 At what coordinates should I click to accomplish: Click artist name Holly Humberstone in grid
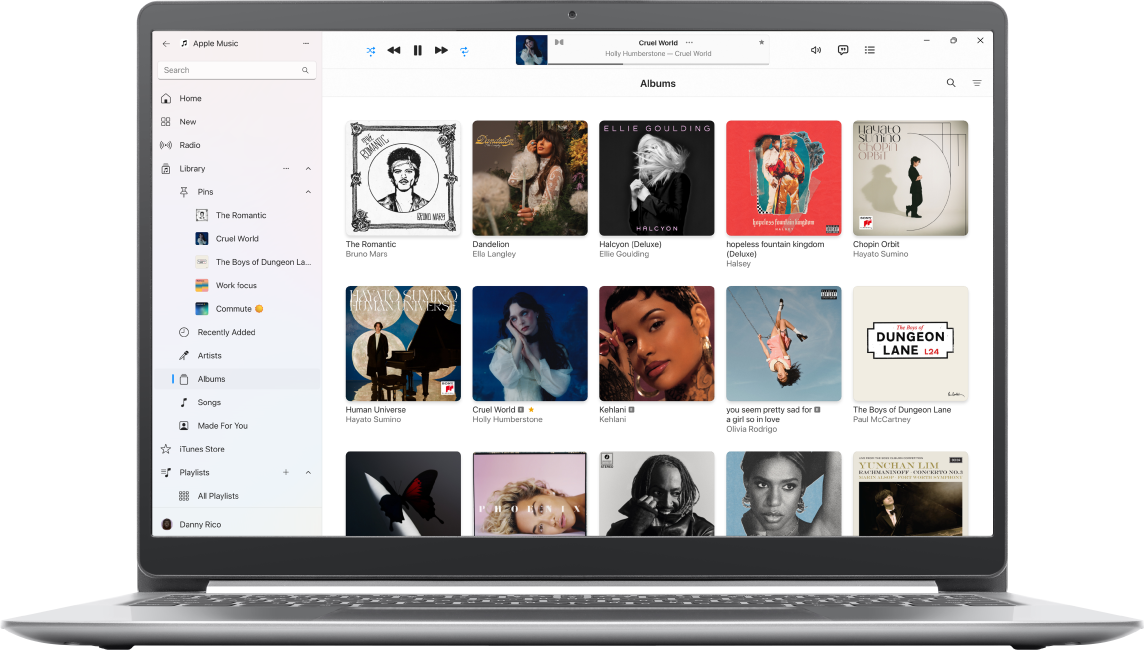point(507,419)
